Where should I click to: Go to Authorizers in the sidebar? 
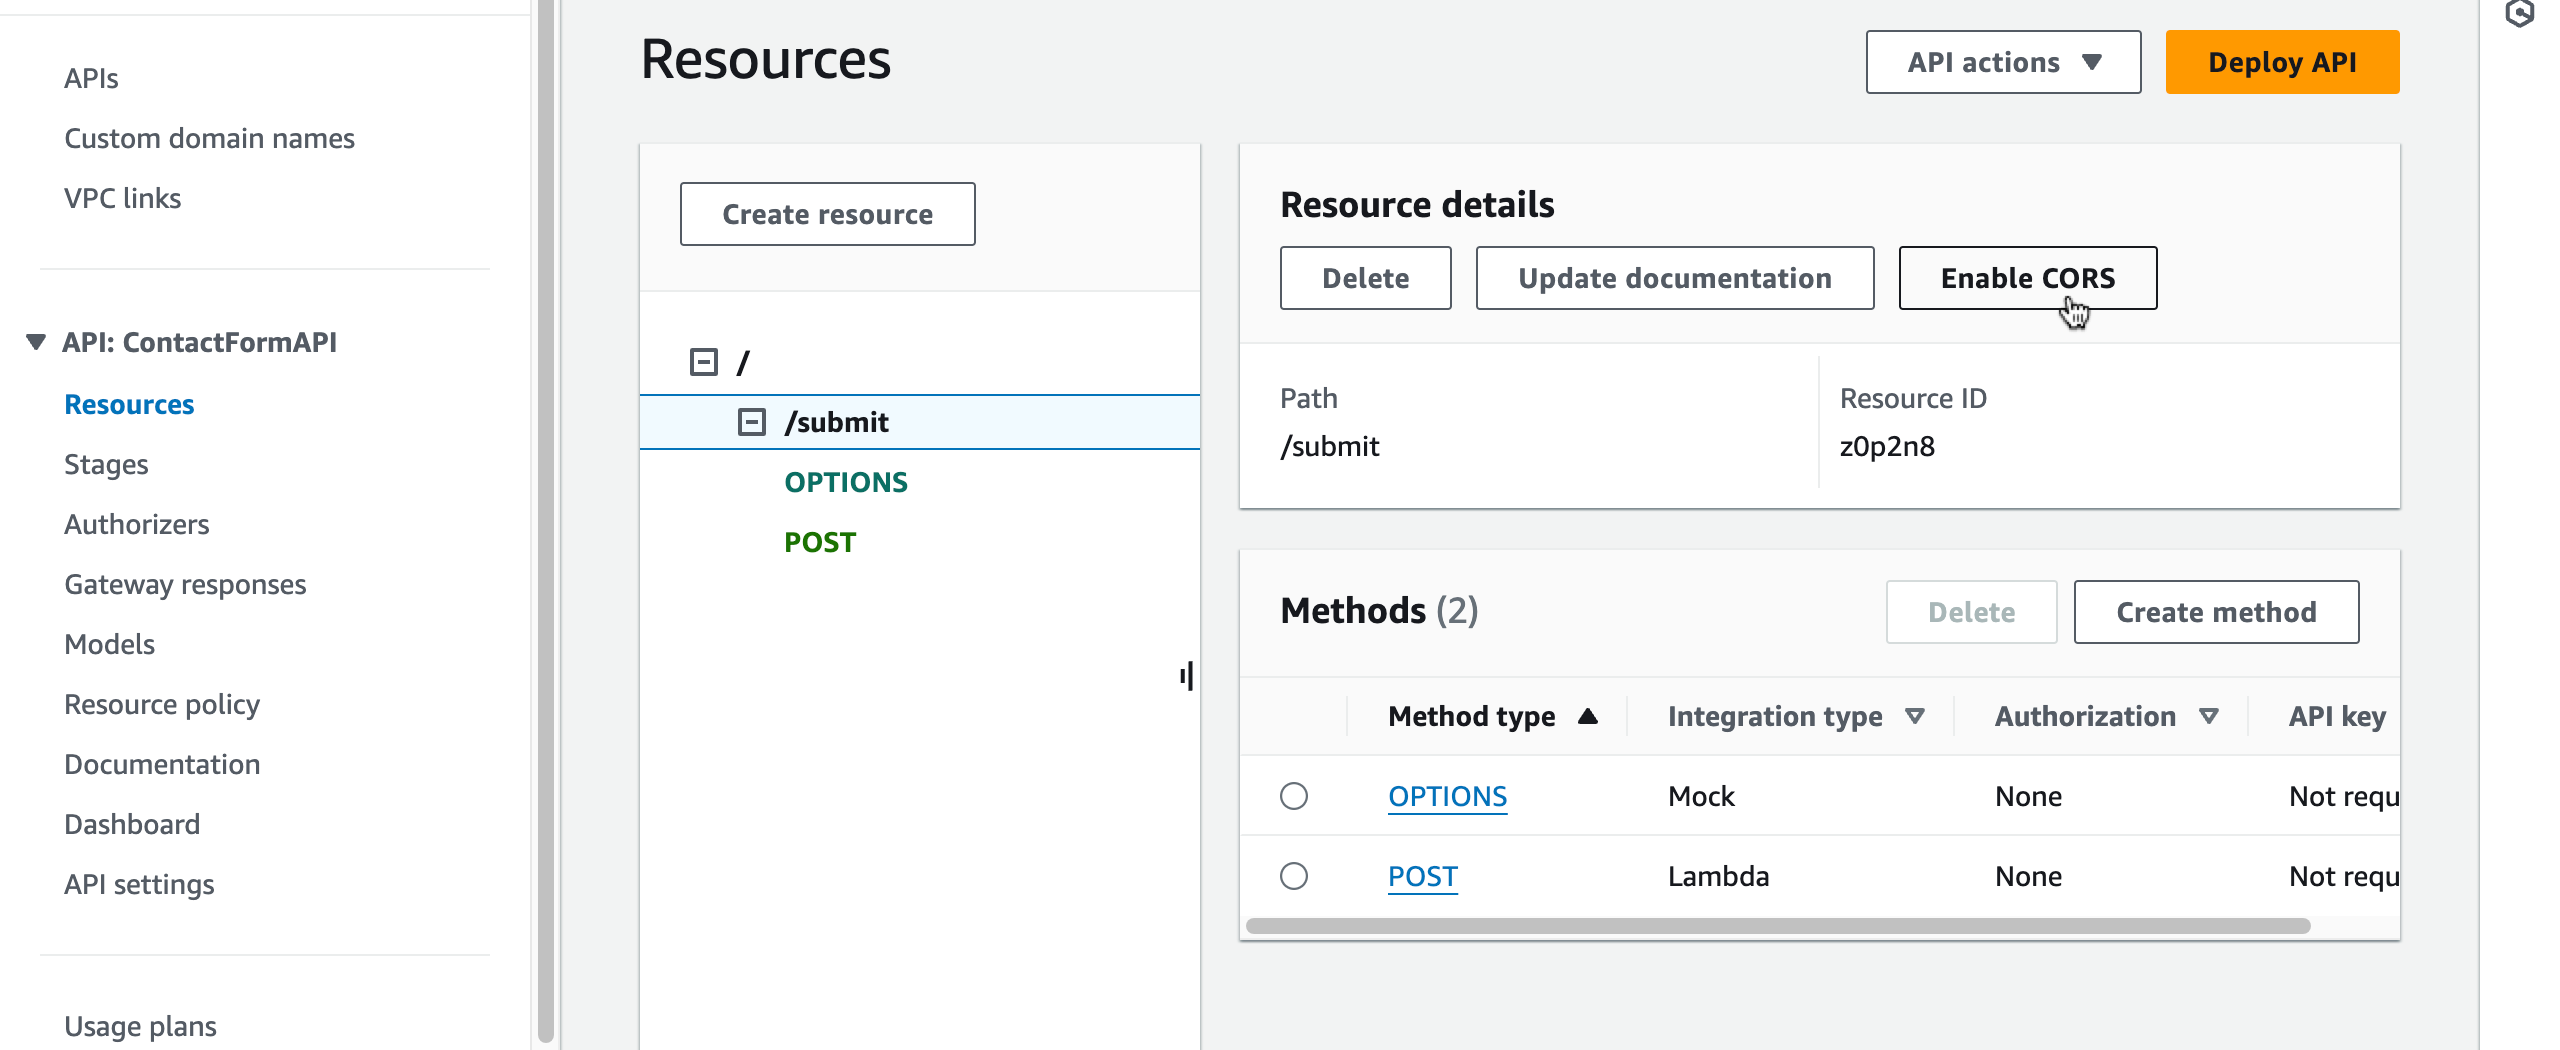coord(136,524)
